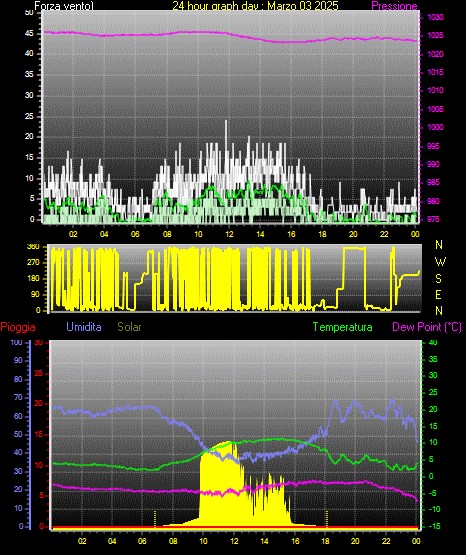
Task: Click 360 on the wind direction axis
Action: [33, 247]
